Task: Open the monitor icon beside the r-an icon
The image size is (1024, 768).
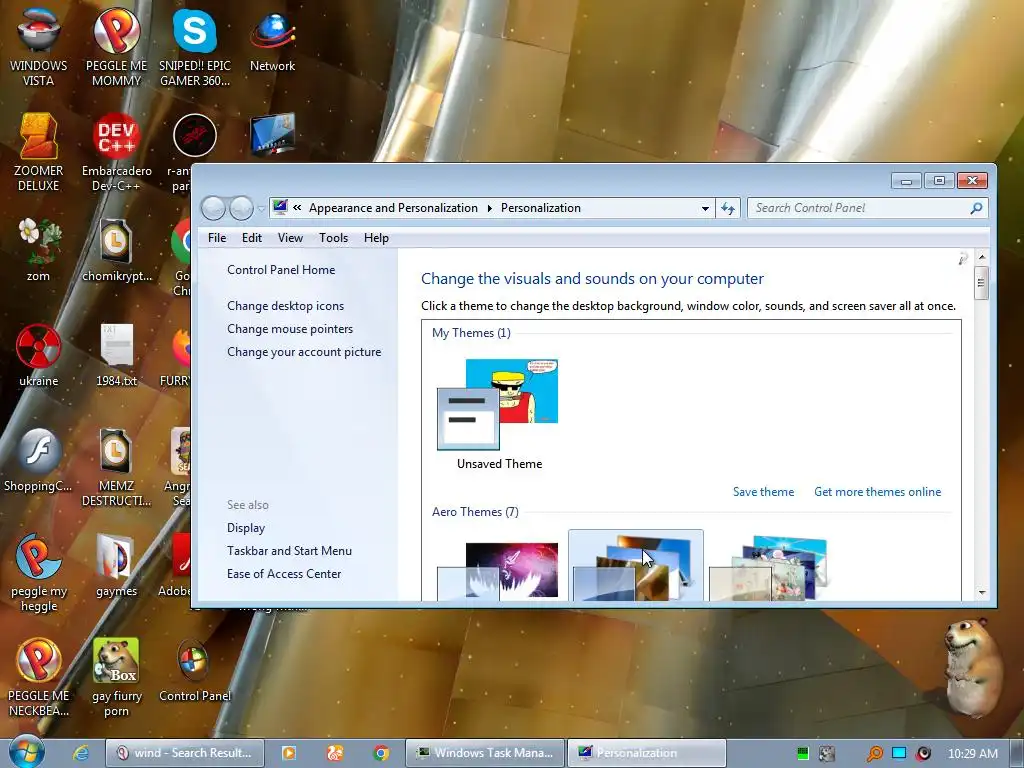Action: tap(272, 135)
